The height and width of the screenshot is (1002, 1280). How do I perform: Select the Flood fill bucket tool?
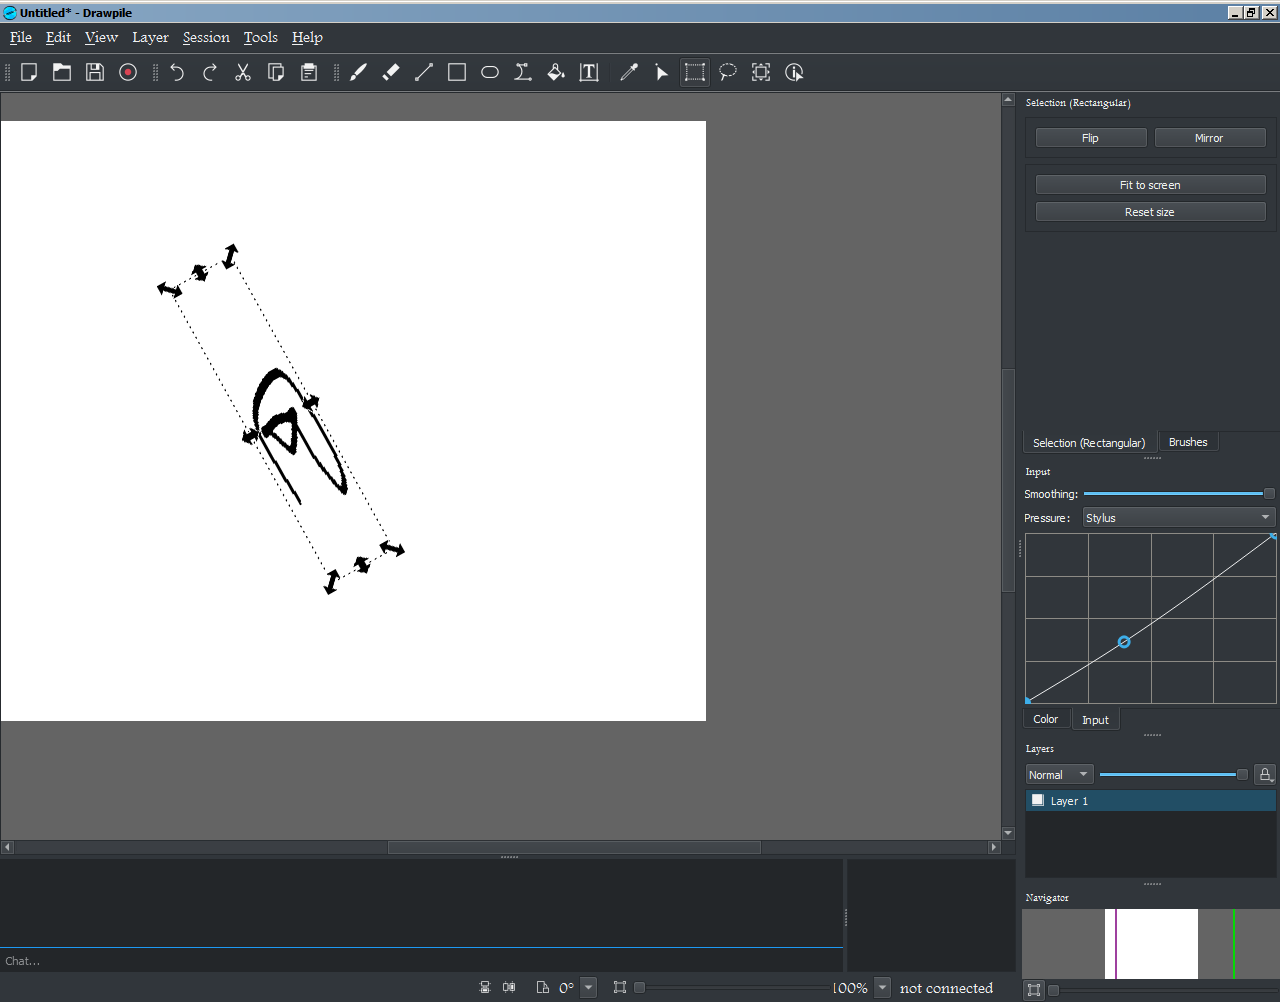(556, 72)
